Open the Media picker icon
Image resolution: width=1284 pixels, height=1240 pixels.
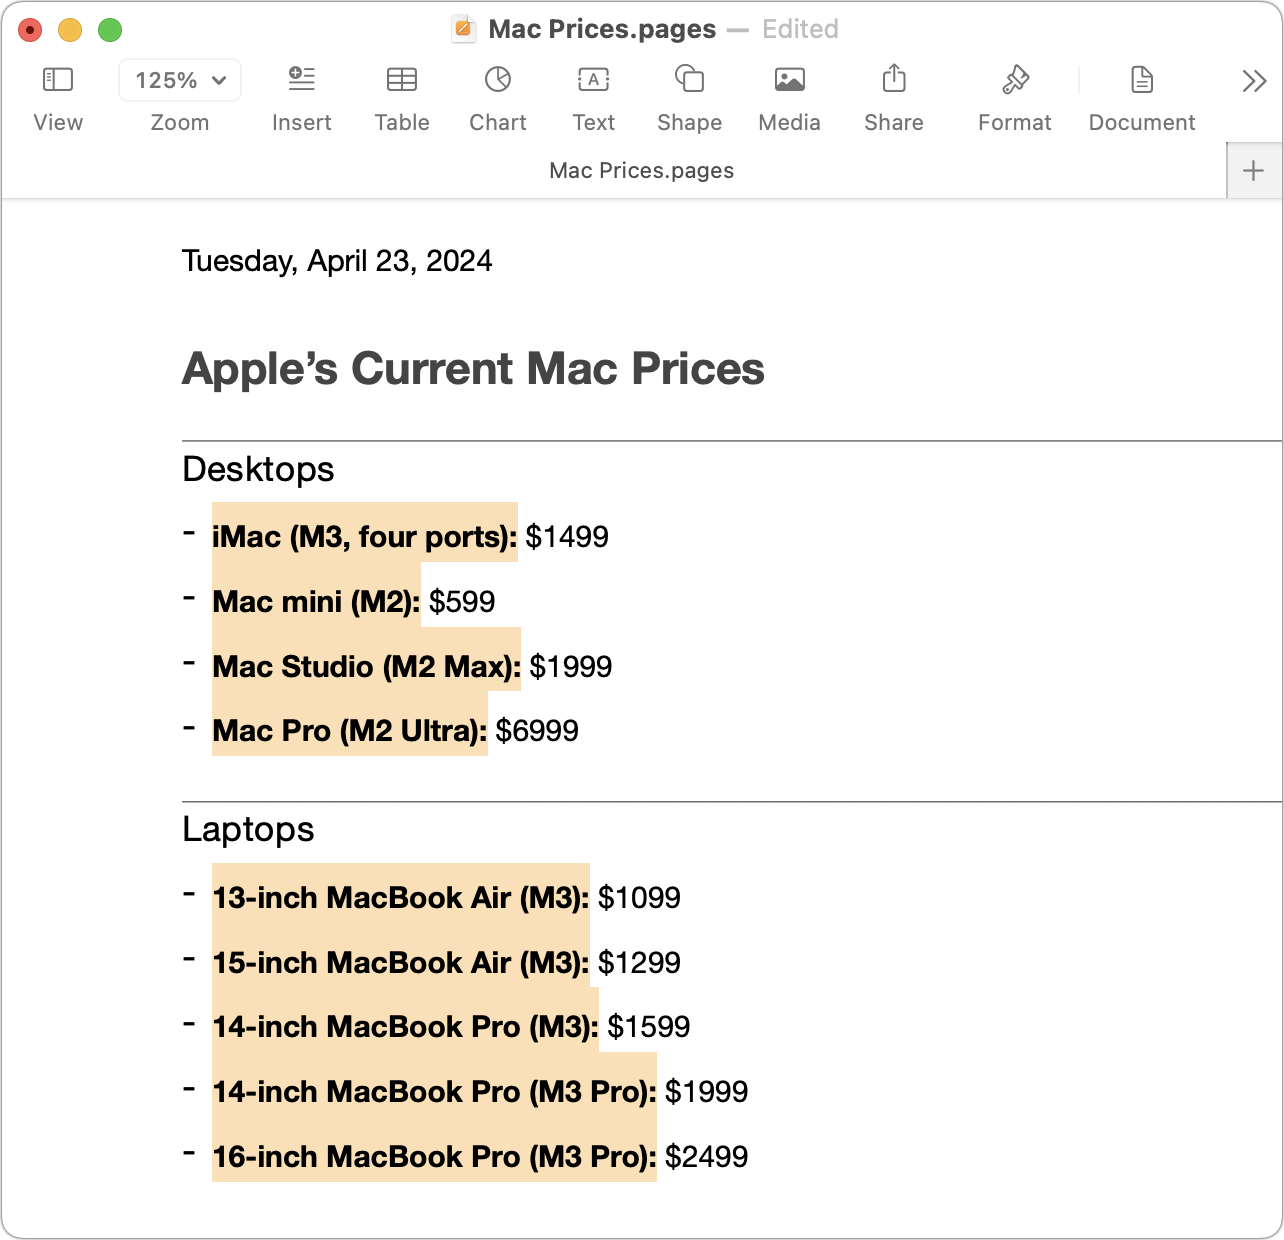click(x=790, y=80)
